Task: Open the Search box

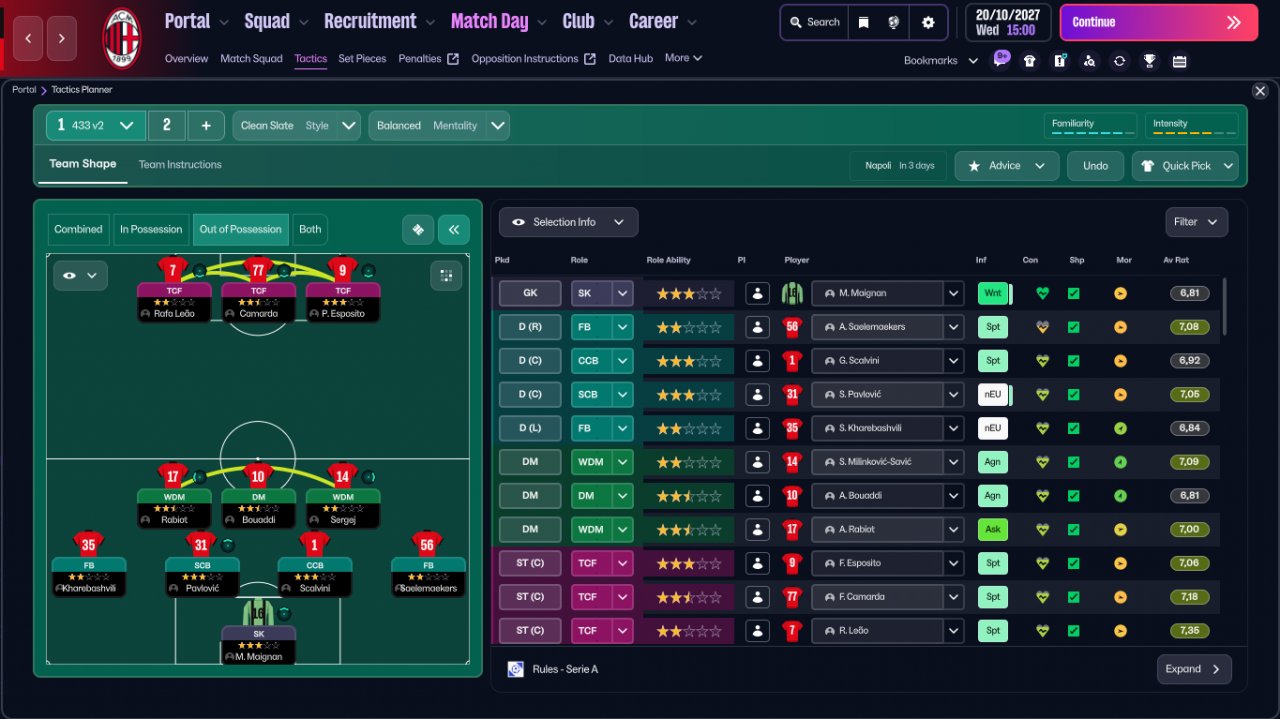Action: [815, 22]
